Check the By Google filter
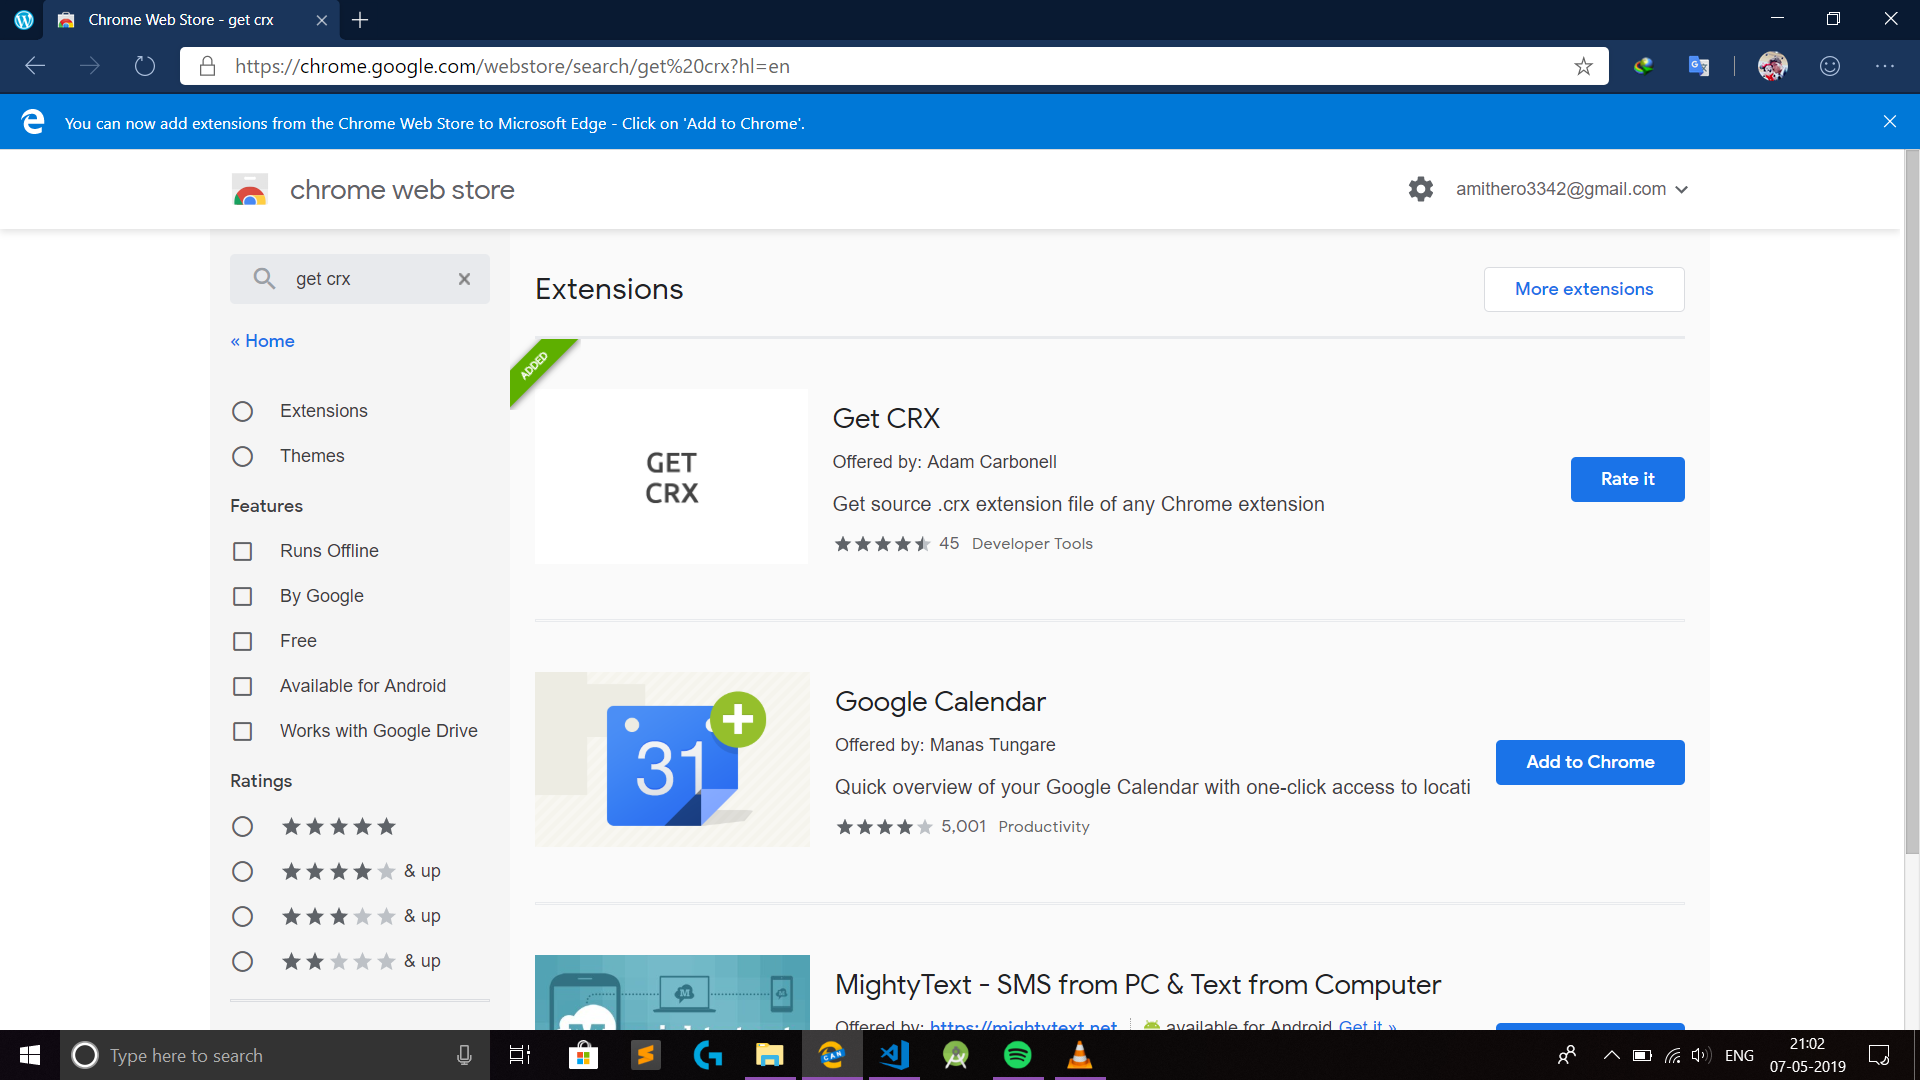1920x1080 pixels. 242,596
